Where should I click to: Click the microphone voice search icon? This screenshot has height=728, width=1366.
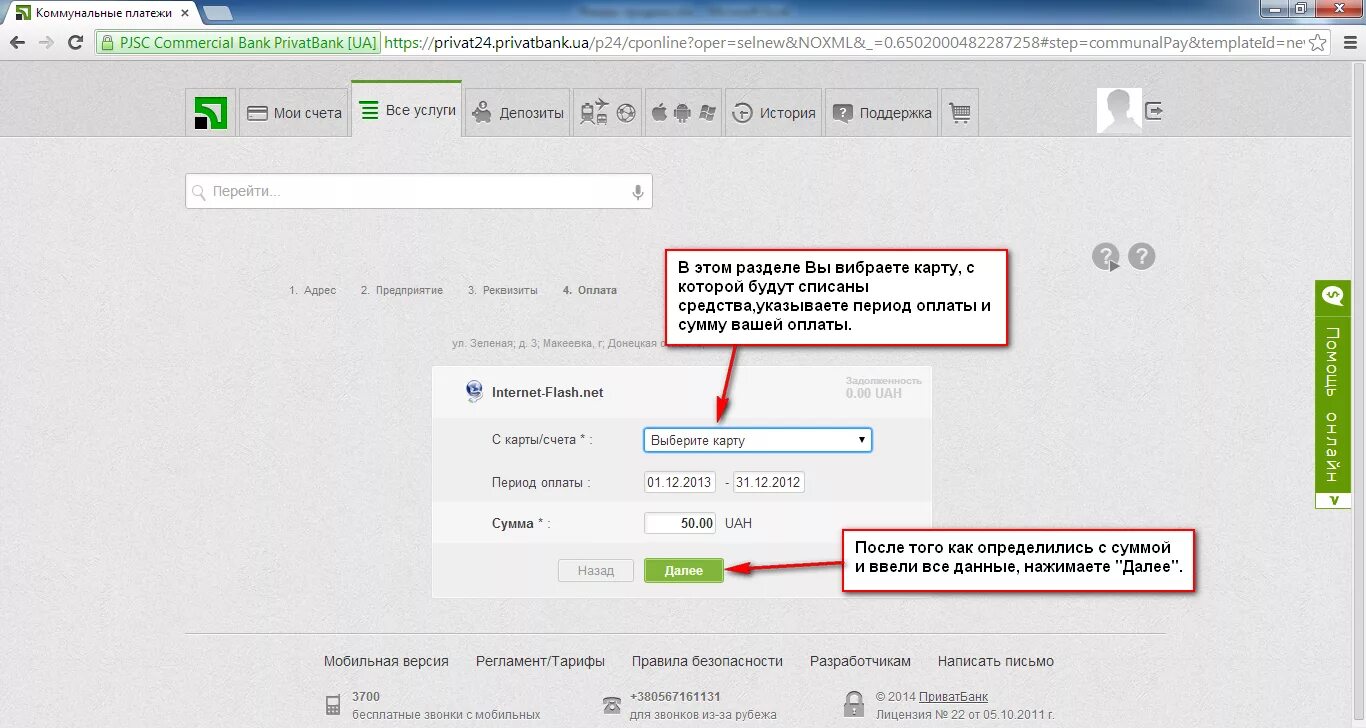638,192
